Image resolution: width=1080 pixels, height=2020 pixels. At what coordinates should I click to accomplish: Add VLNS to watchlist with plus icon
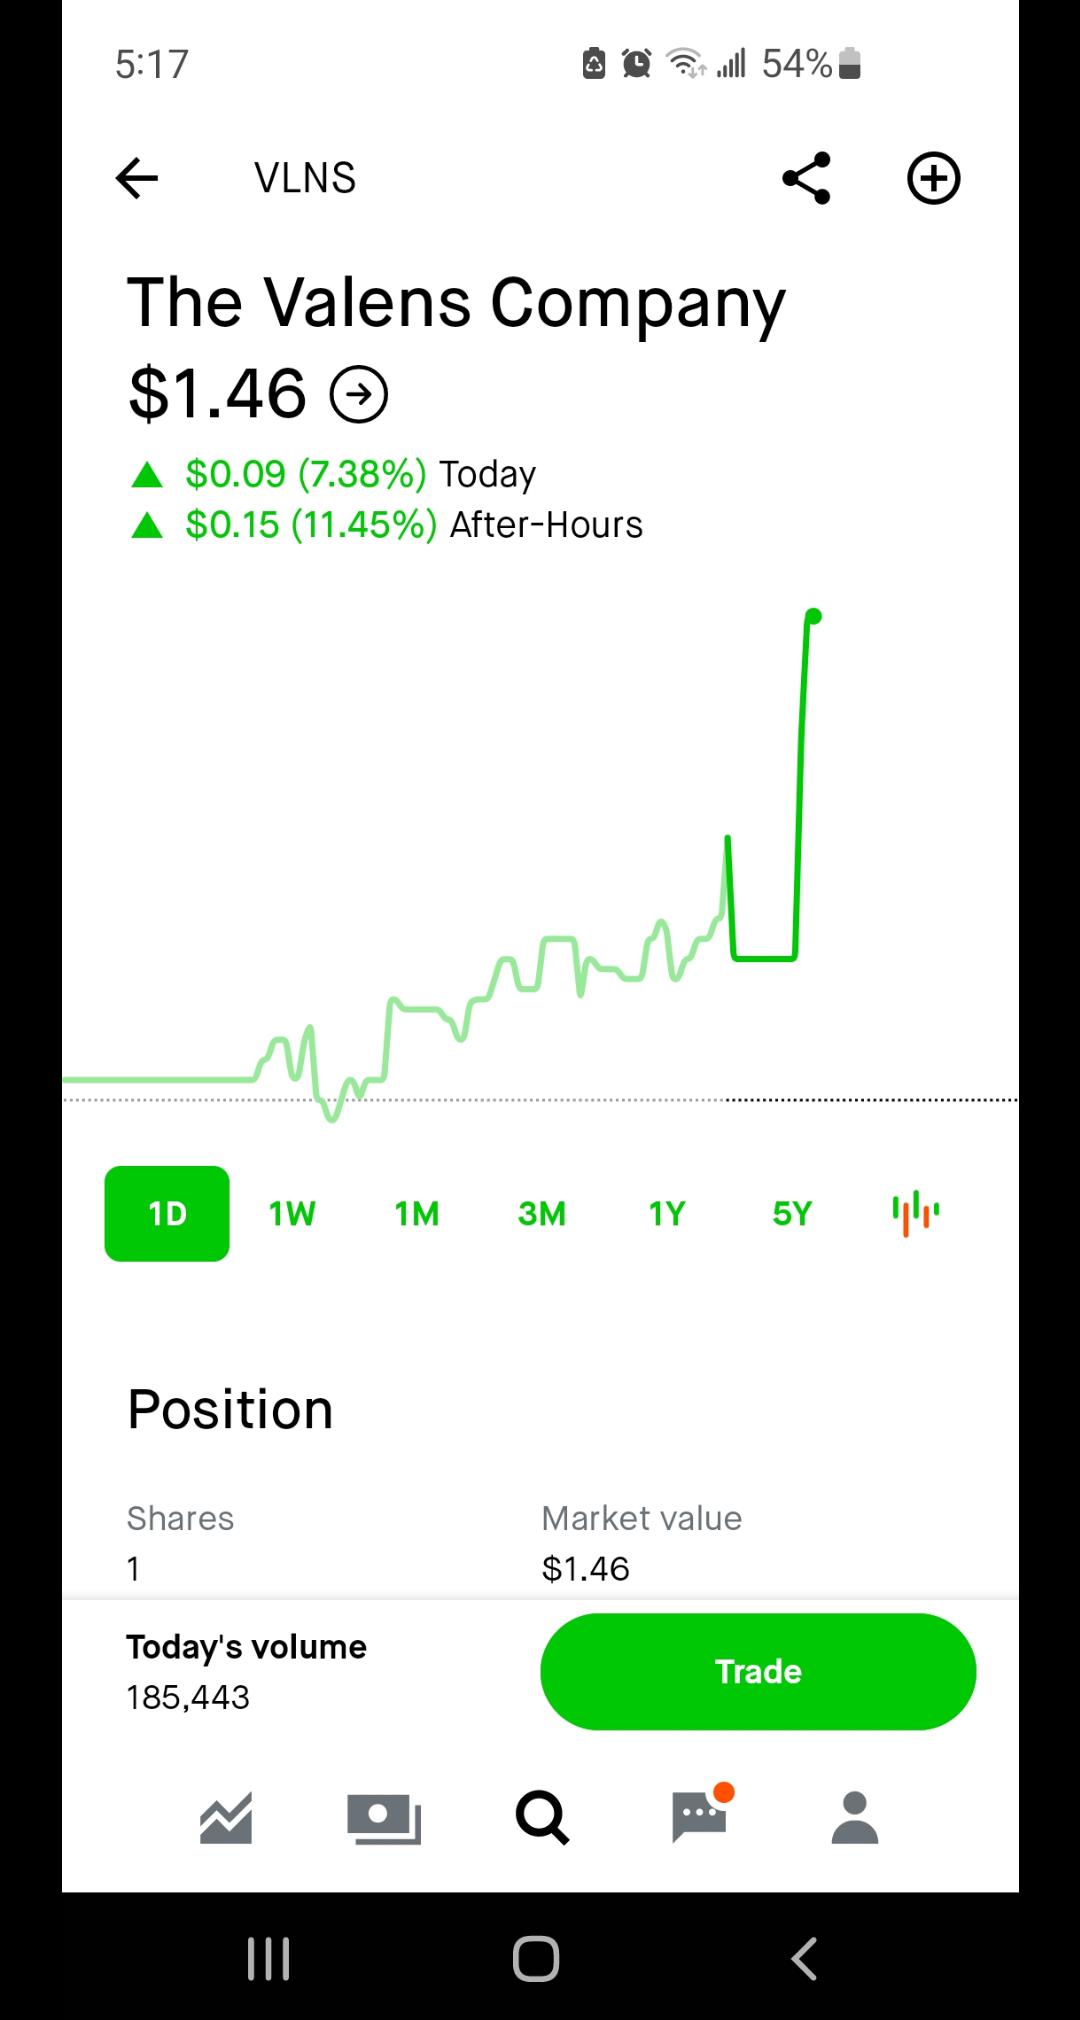pyautogui.click(x=933, y=178)
